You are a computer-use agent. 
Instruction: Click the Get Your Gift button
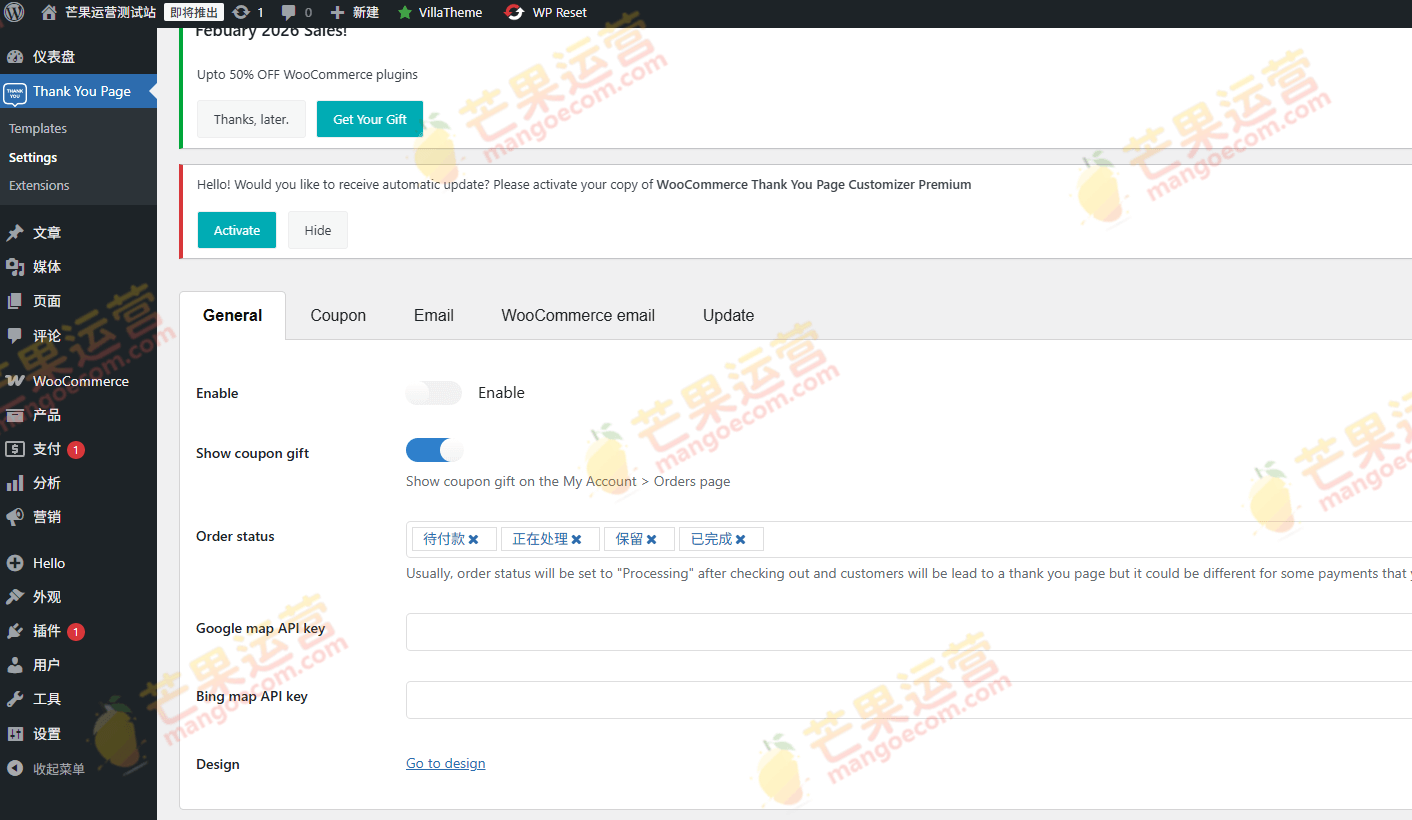[369, 118]
